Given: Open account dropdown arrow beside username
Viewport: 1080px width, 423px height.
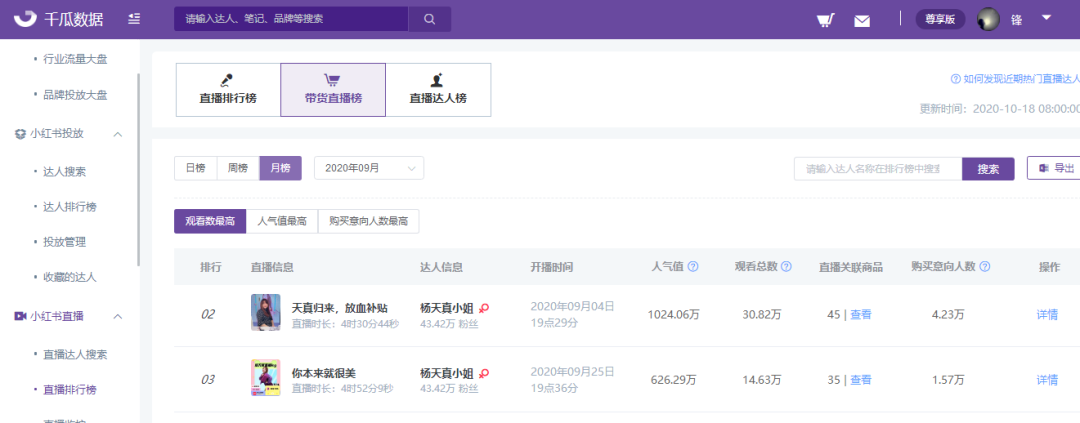Looking at the screenshot, I should click(x=1046, y=18).
